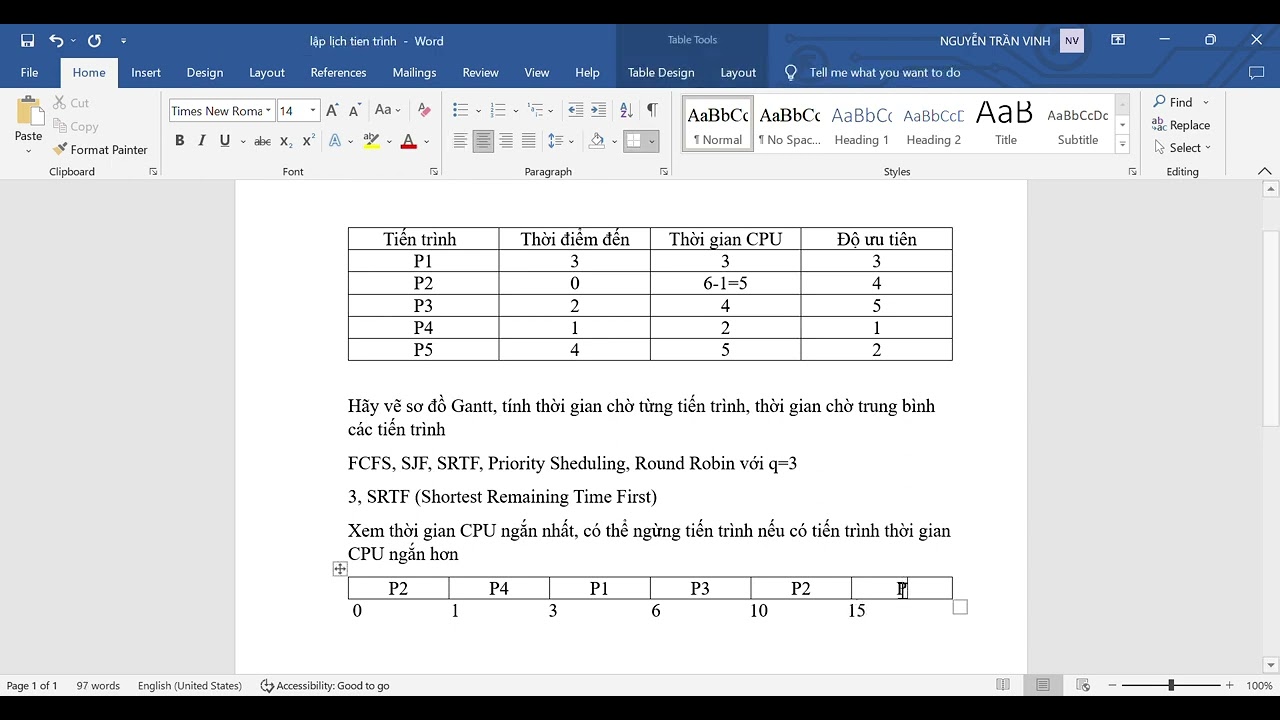Image resolution: width=1280 pixels, height=720 pixels.
Task: Open the Comments pane icon
Action: click(1257, 73)
